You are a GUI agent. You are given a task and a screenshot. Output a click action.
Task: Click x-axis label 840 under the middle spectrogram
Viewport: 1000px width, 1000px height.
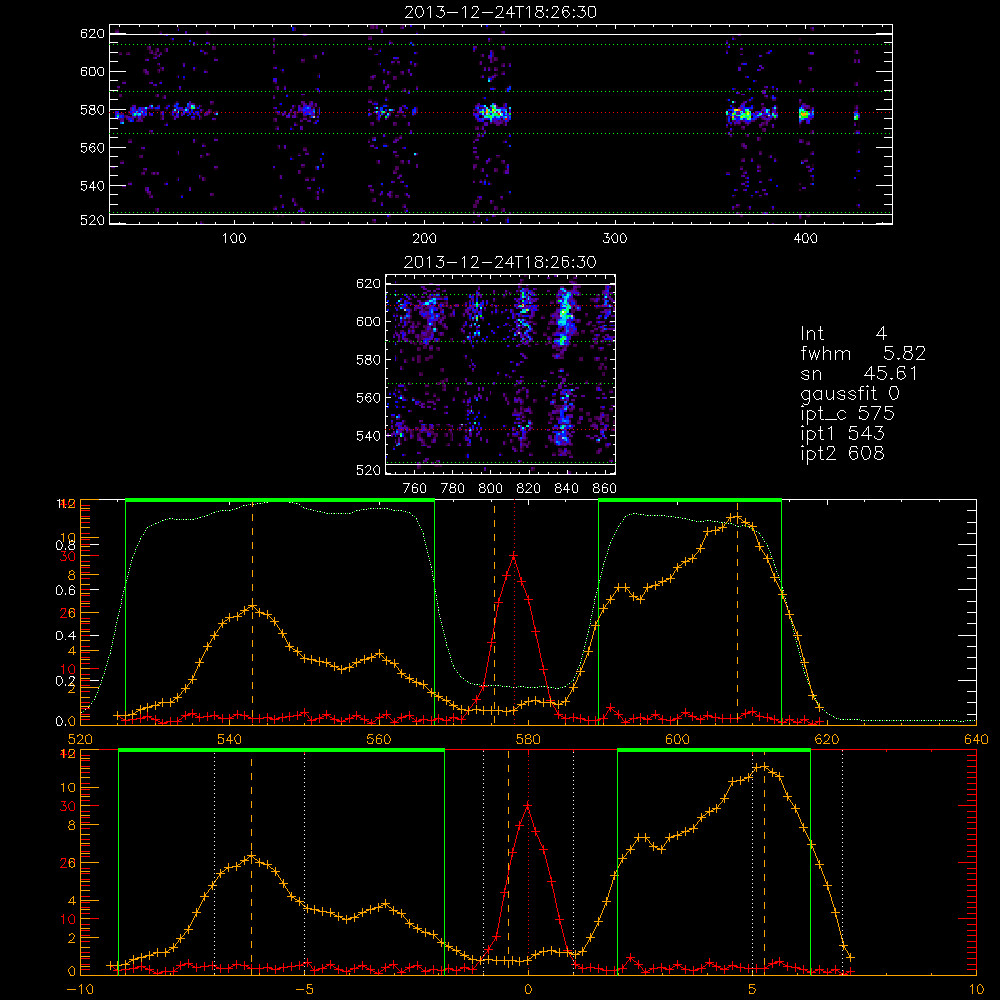(566, 489)
